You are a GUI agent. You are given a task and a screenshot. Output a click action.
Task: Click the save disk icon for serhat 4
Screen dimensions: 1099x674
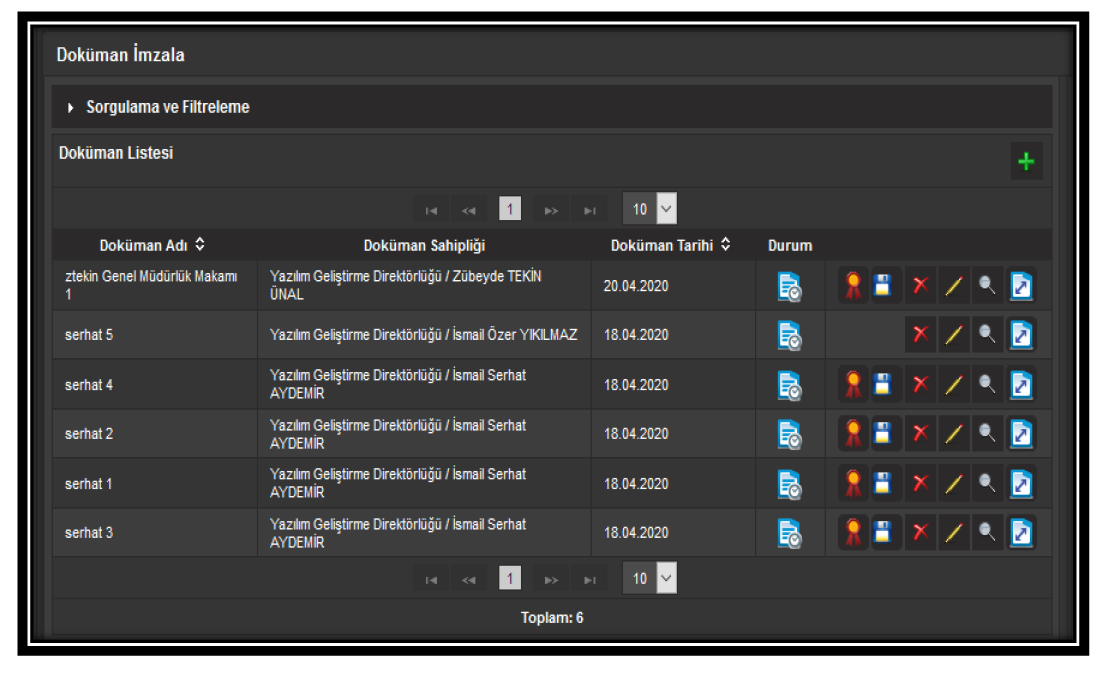pyautogui.click(x=882, y=385)
